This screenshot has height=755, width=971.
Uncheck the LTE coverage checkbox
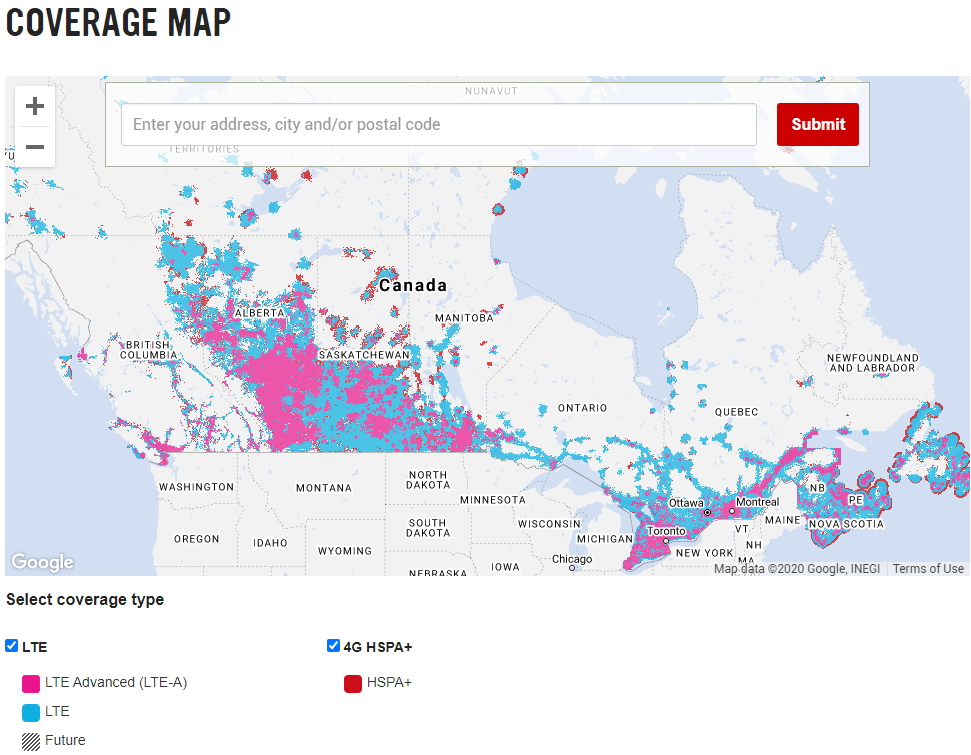[x=12, y=646]
